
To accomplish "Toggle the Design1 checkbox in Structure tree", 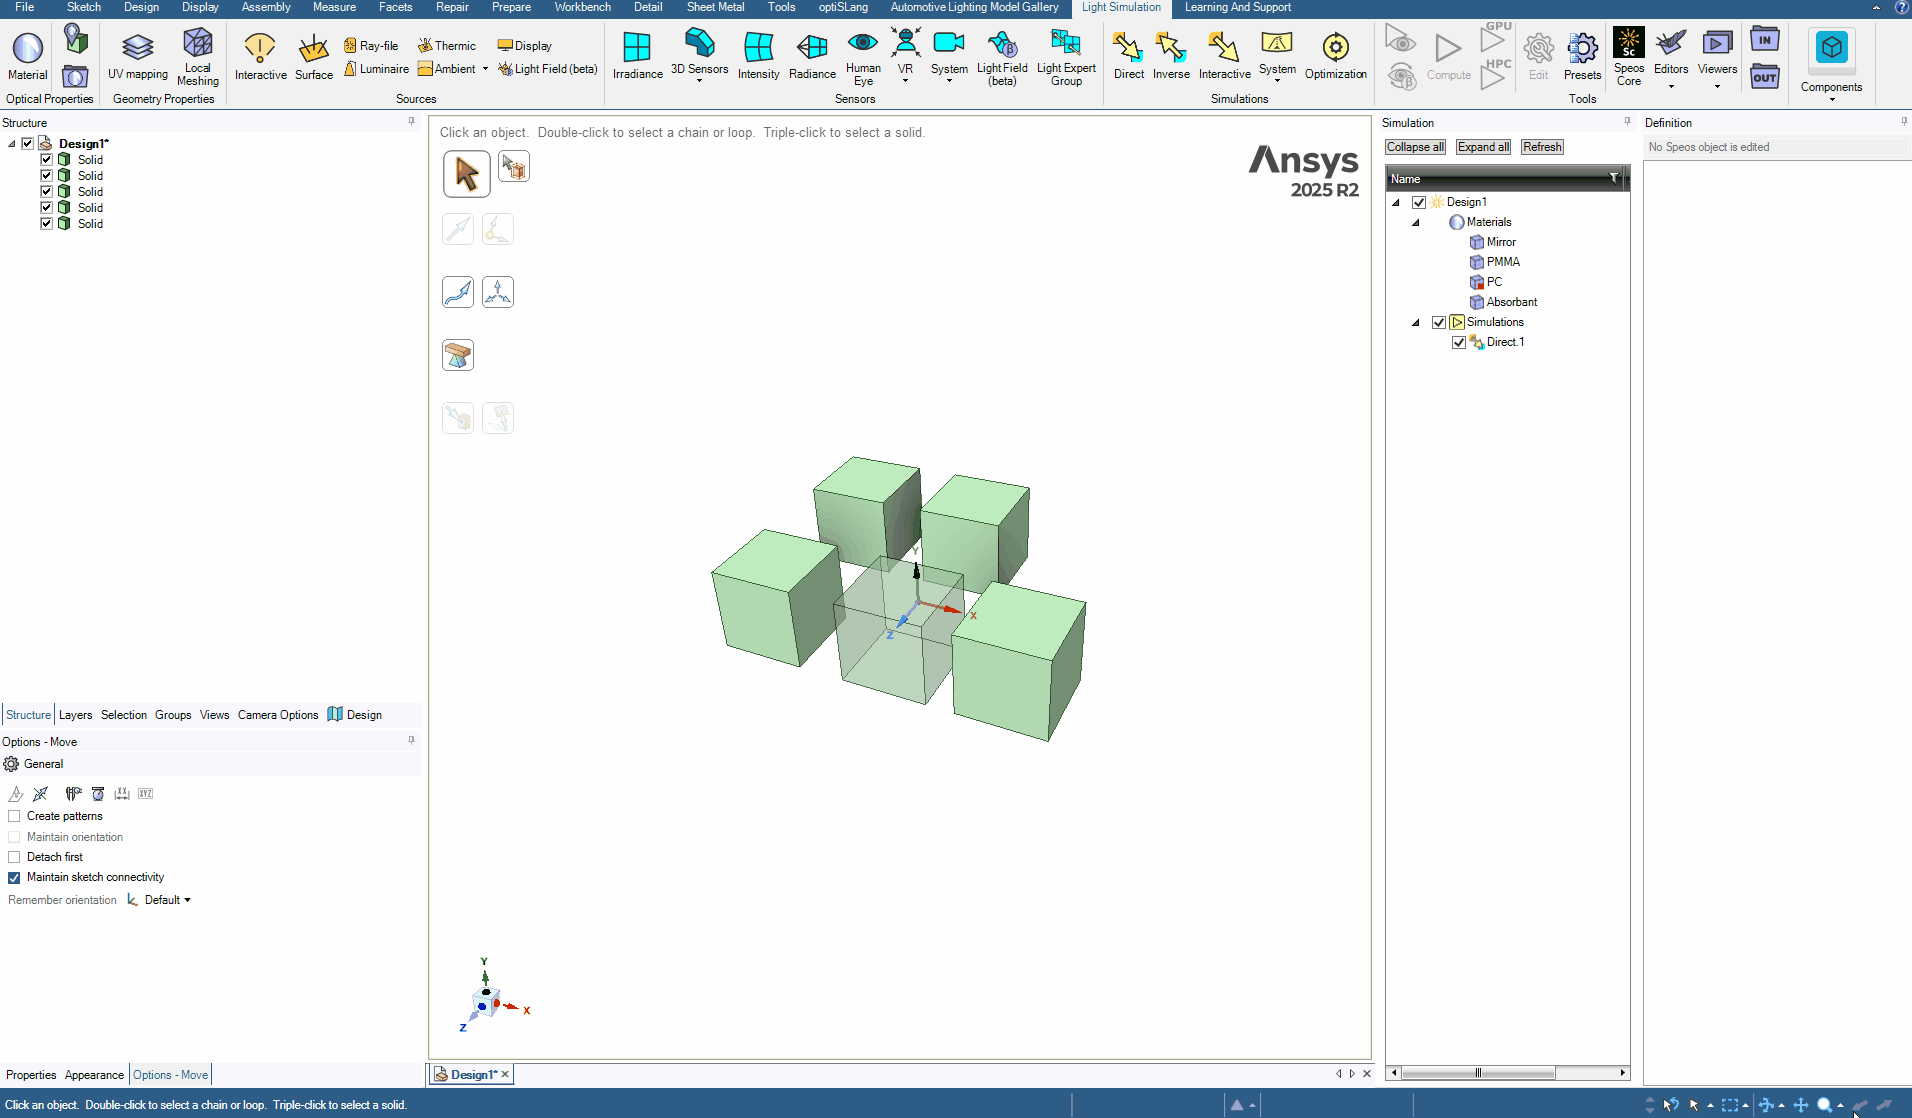I will (x=28, y=143).
